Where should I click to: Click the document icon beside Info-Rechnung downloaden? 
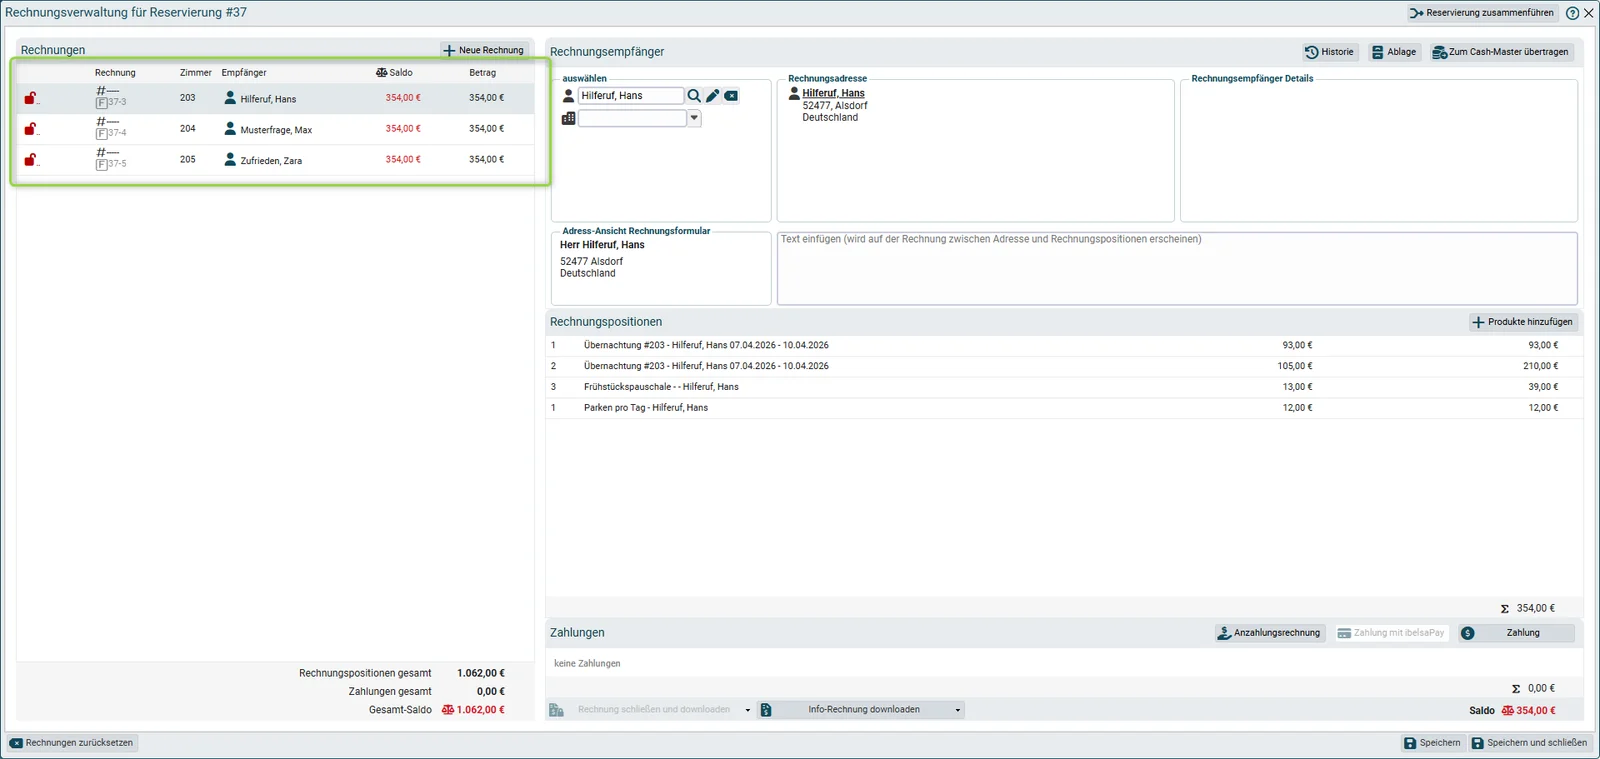766,710
